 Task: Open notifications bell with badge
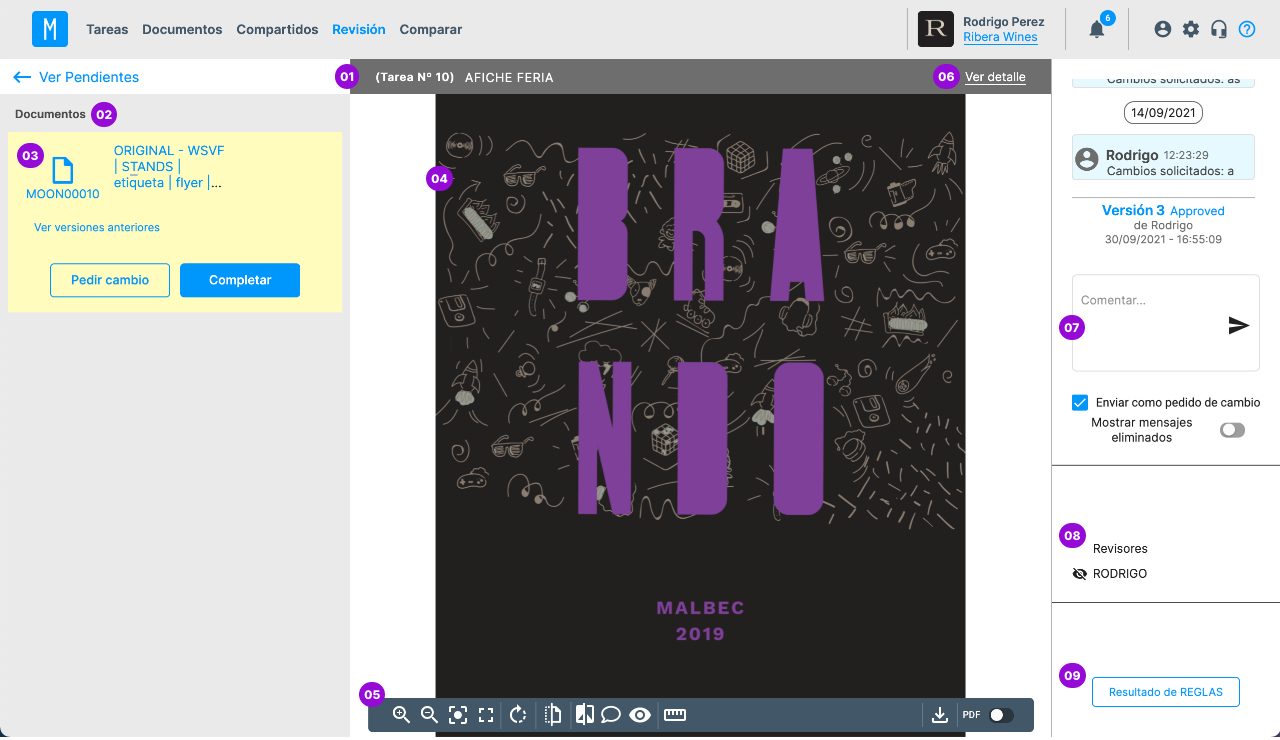click(1097, 29)
